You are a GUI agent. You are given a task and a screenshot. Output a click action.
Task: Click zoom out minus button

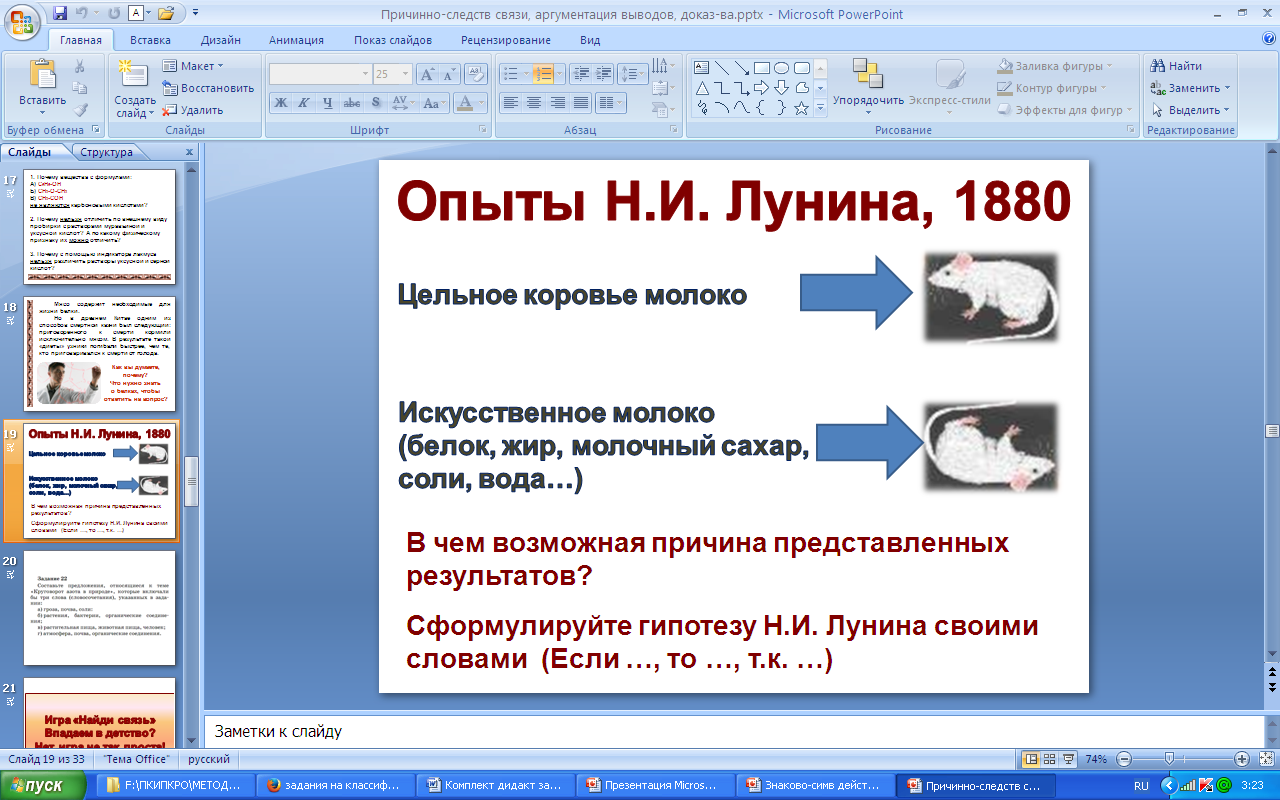tap(1124, 759)
